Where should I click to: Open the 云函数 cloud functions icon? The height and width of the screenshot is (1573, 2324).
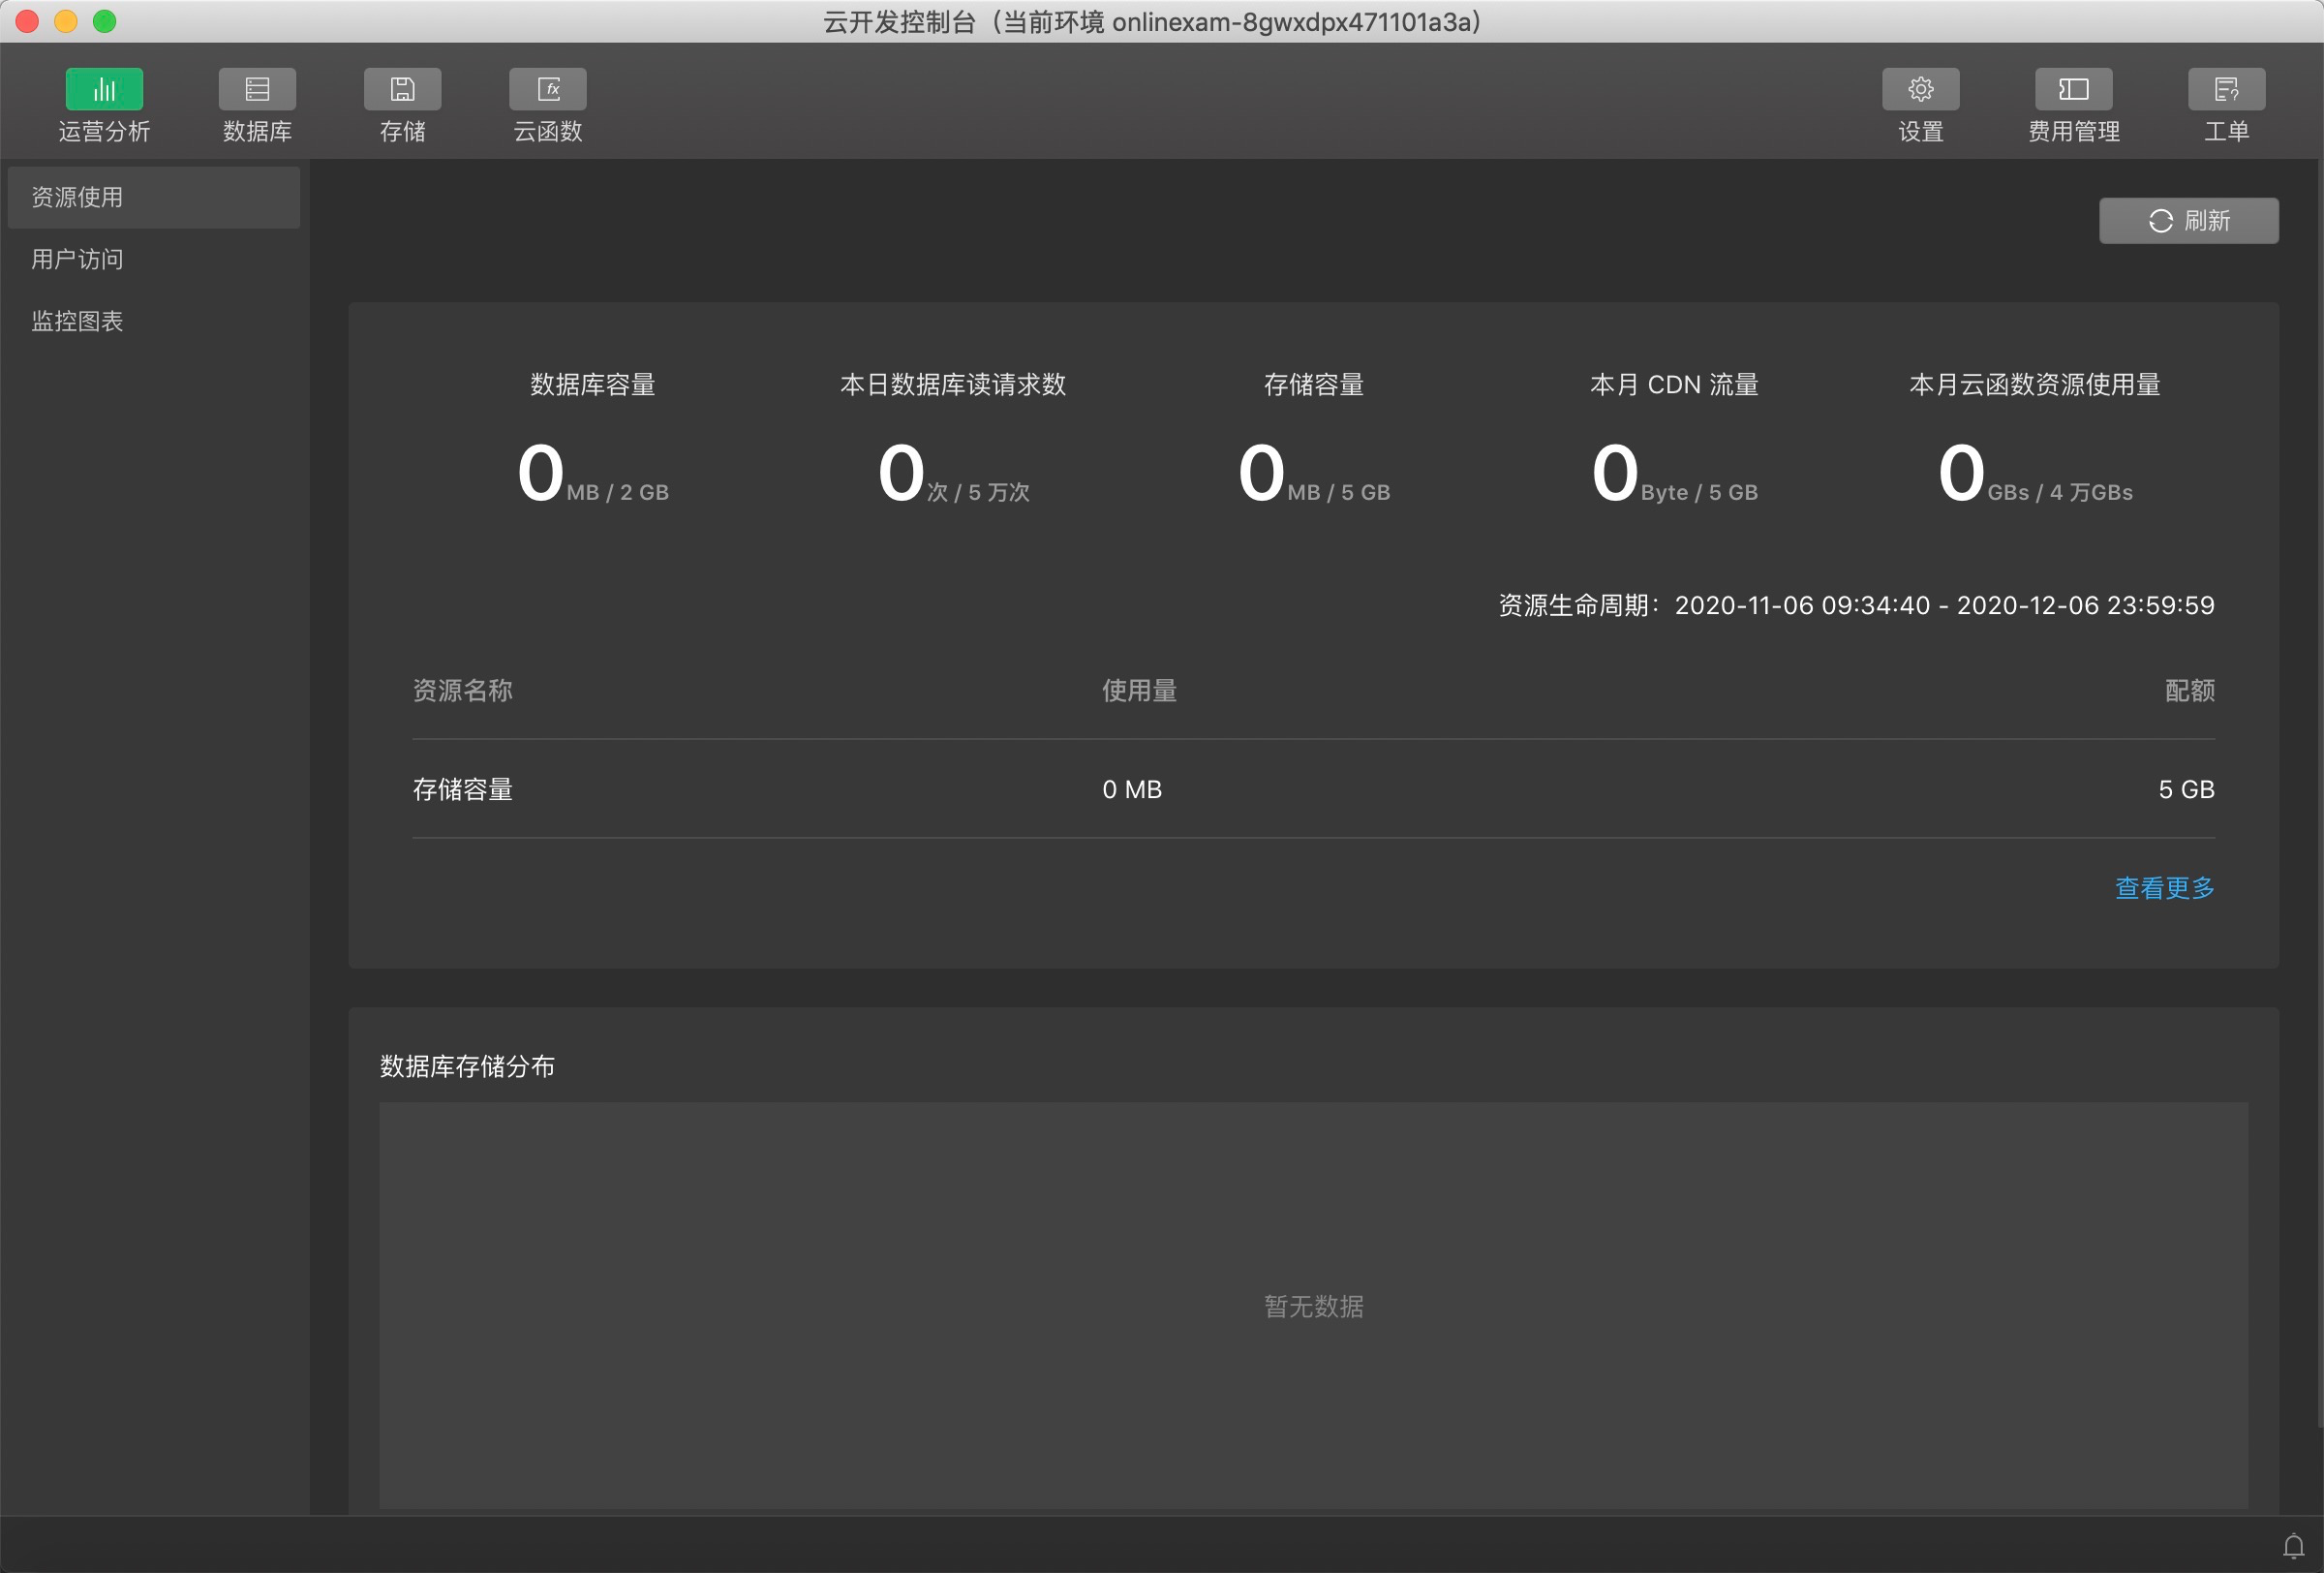(x=547, y=90)
